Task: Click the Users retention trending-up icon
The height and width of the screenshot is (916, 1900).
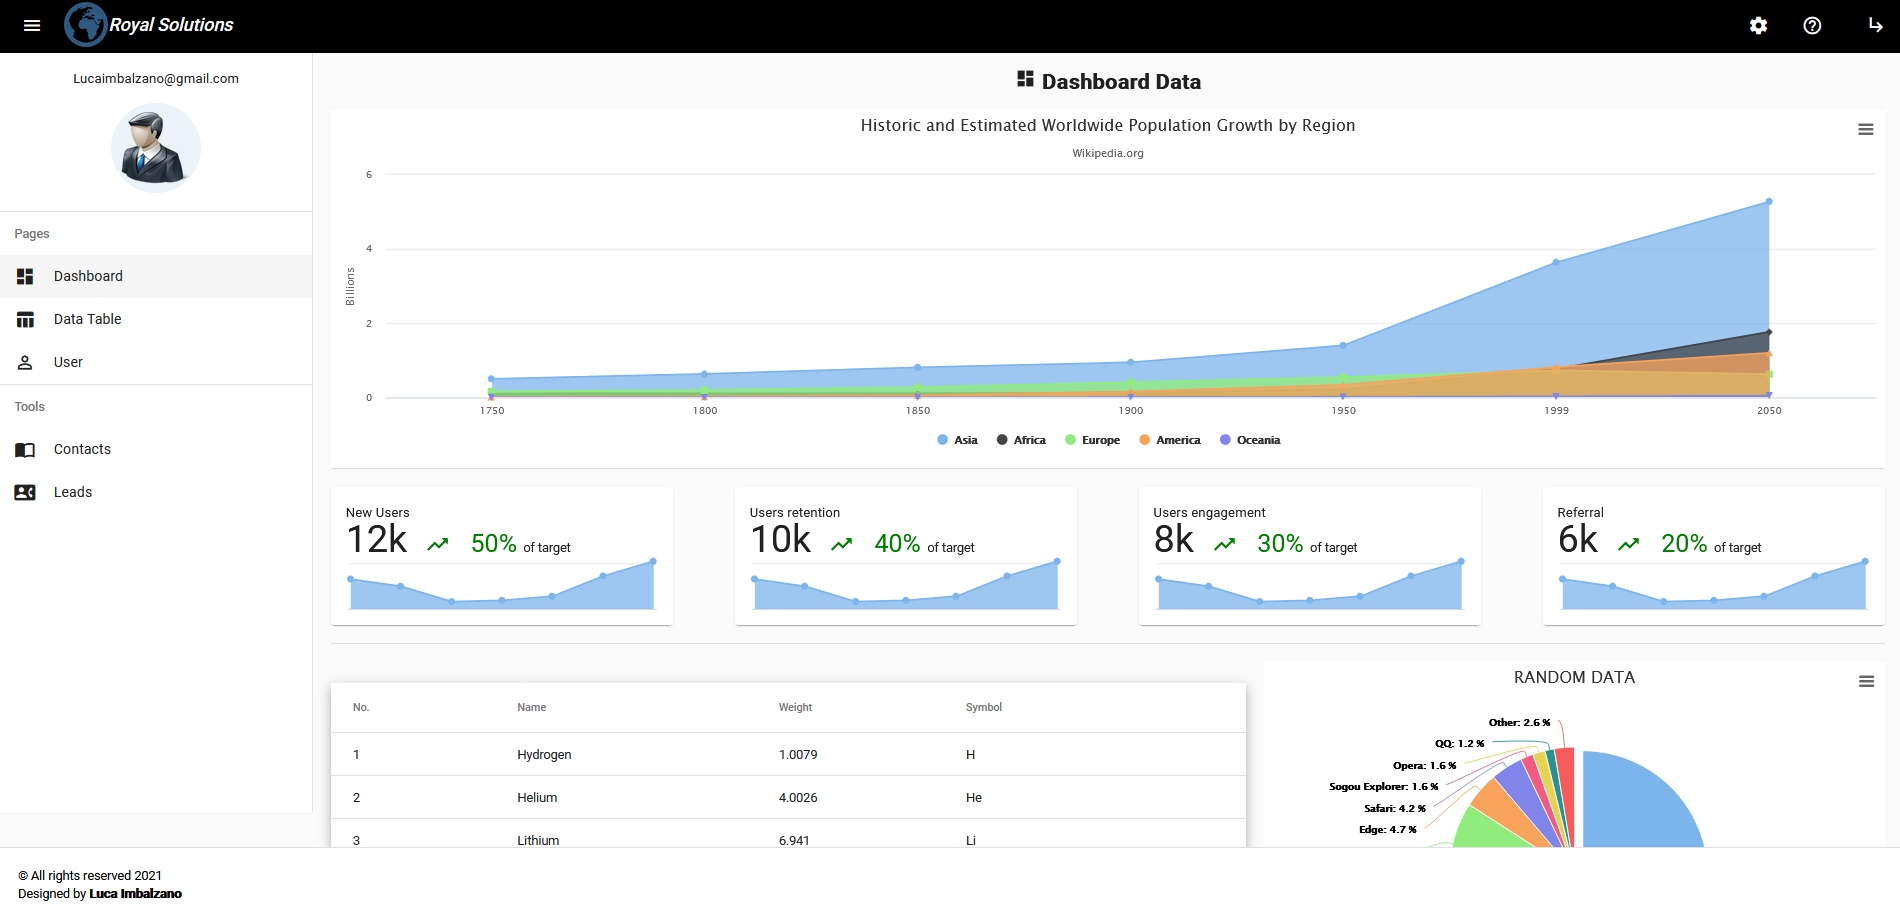Action: point(842,544)
